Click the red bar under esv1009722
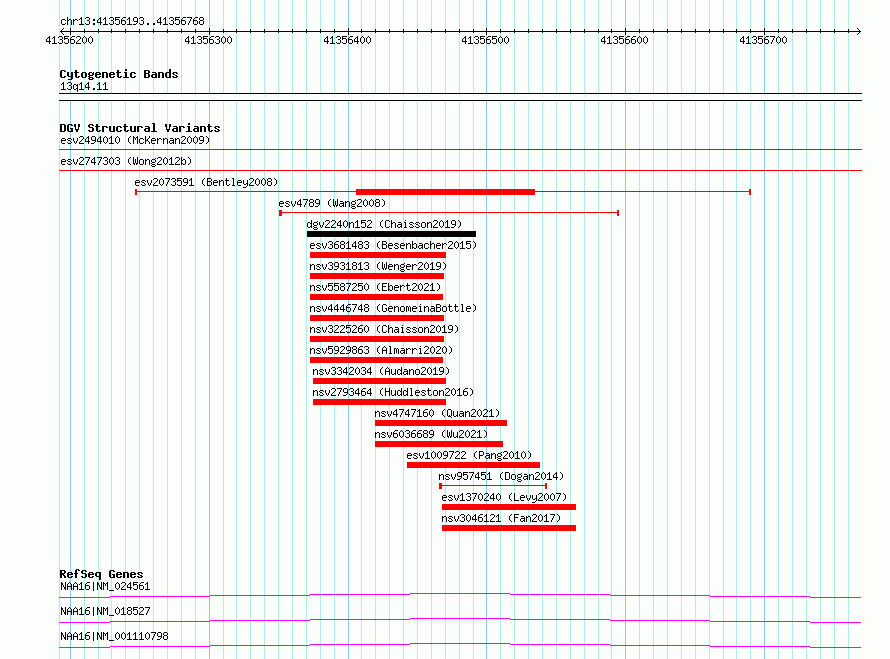 pyautogui.click(x=473, y=465)
